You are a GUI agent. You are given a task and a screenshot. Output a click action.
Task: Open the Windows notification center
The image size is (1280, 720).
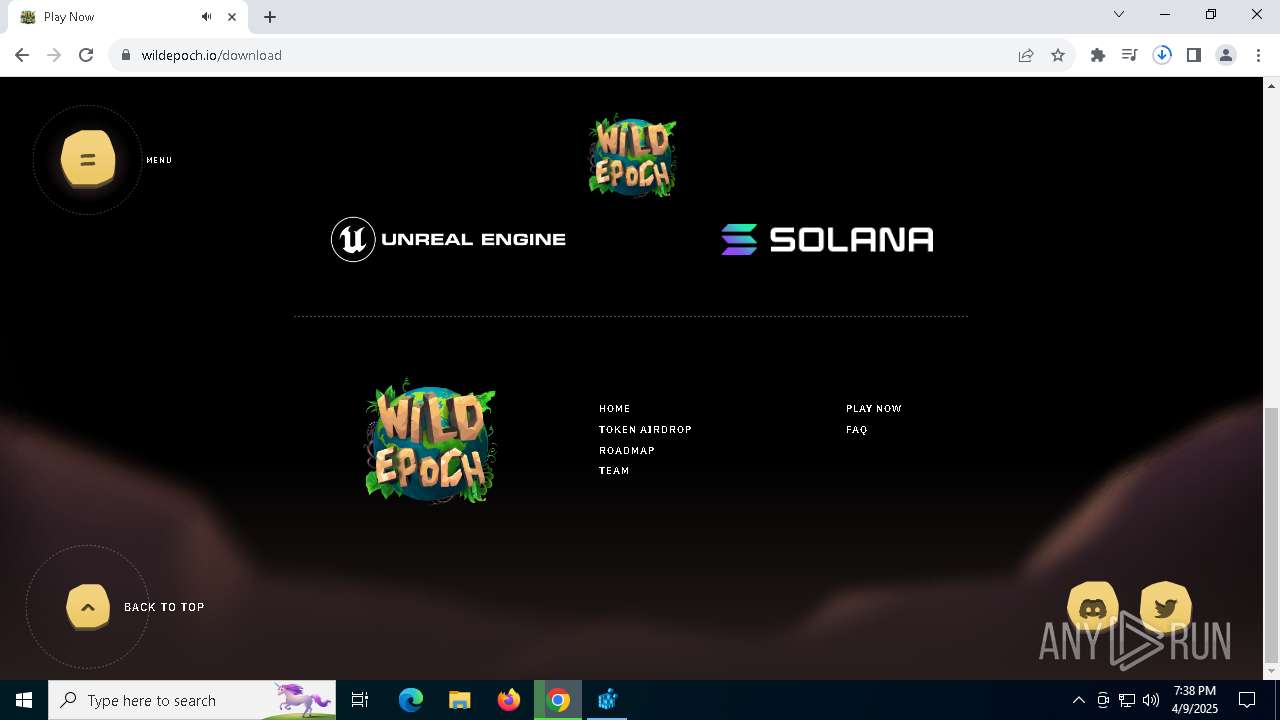coord(1247,700)
